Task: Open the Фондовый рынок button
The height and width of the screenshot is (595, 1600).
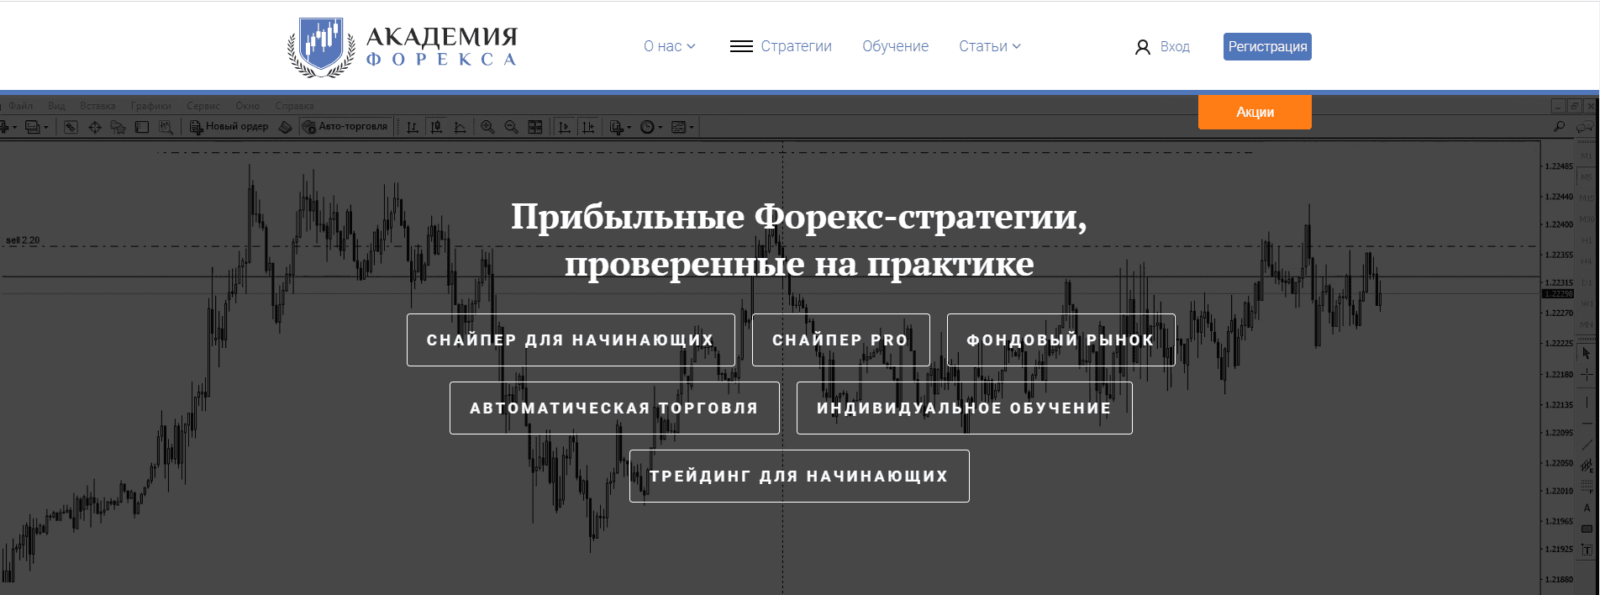Action: point(1061,340)
